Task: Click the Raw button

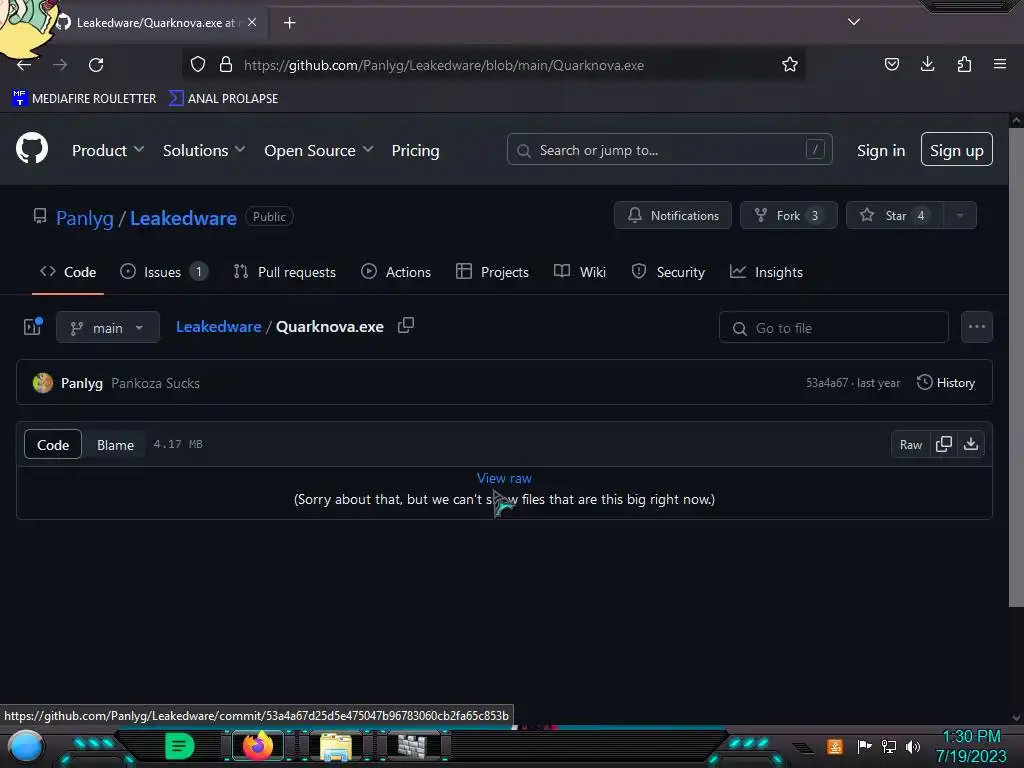Action: (911, 445)
